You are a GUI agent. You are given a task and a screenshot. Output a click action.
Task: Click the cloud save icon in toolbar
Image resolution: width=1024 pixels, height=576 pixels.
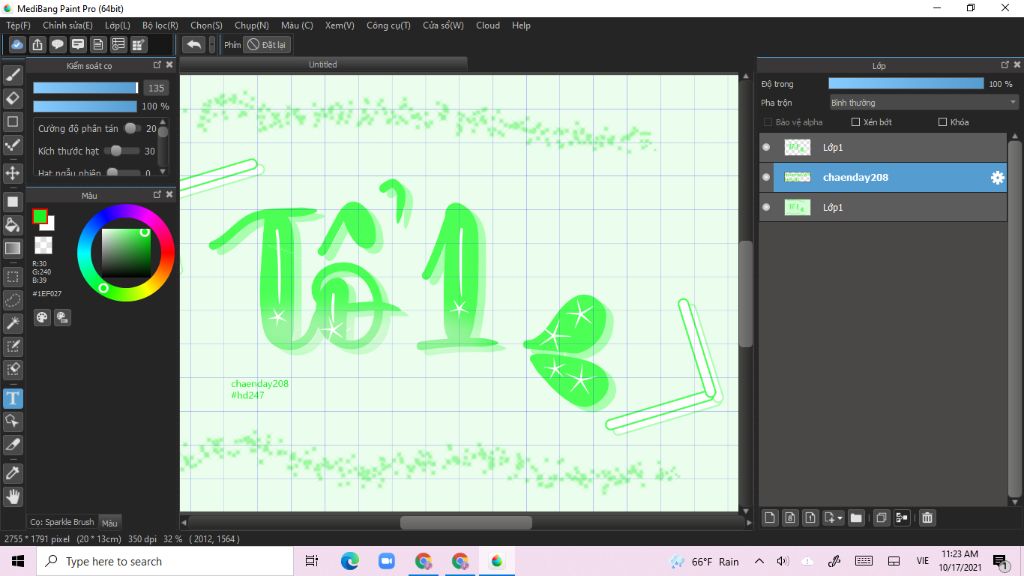17,44
